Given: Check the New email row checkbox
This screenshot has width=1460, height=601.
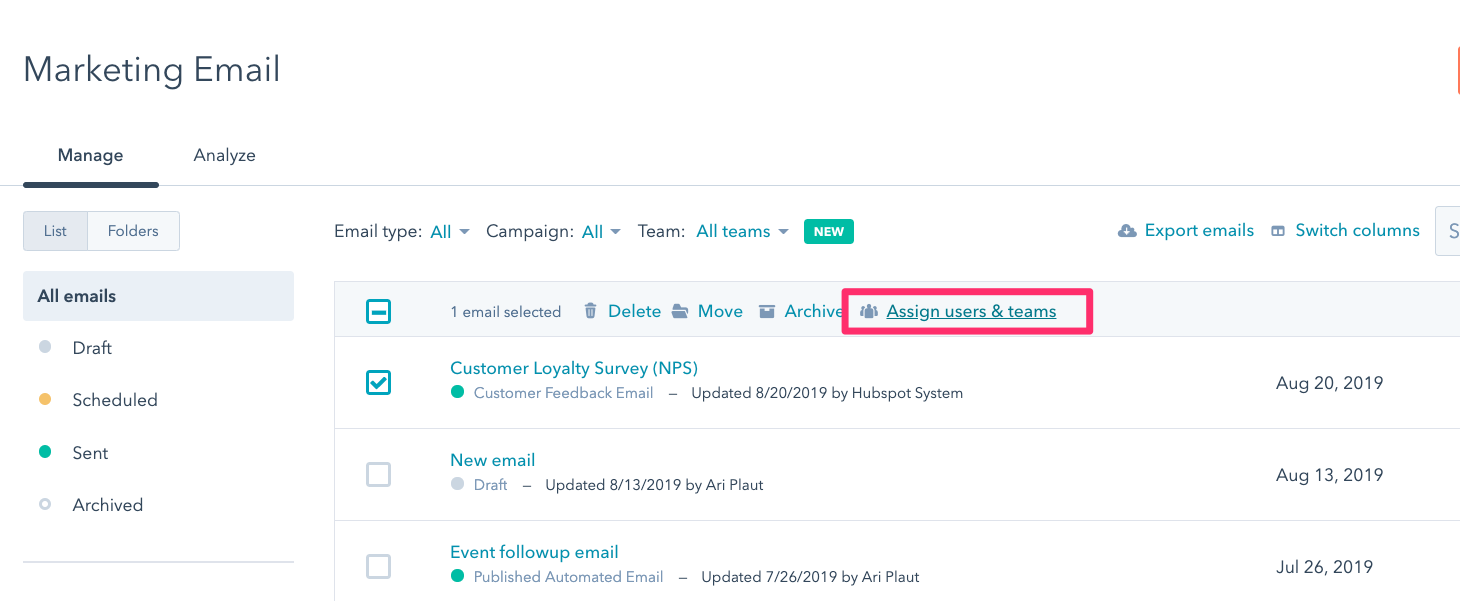Looking at the screenshot, I should [378, 474].
